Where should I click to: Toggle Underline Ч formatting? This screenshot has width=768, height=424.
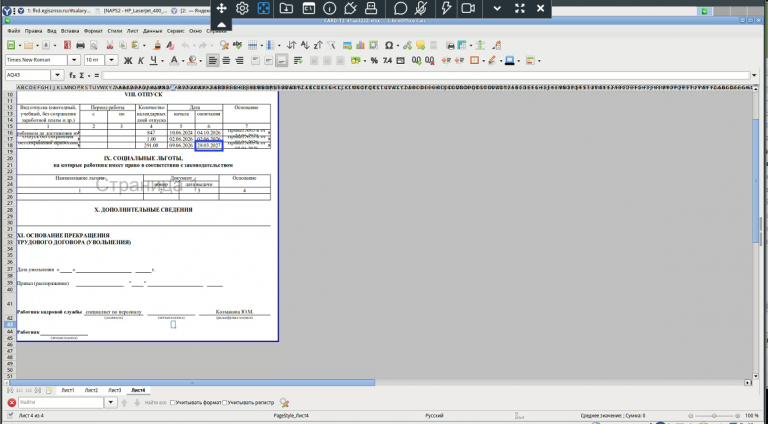(x=153, y=61)
